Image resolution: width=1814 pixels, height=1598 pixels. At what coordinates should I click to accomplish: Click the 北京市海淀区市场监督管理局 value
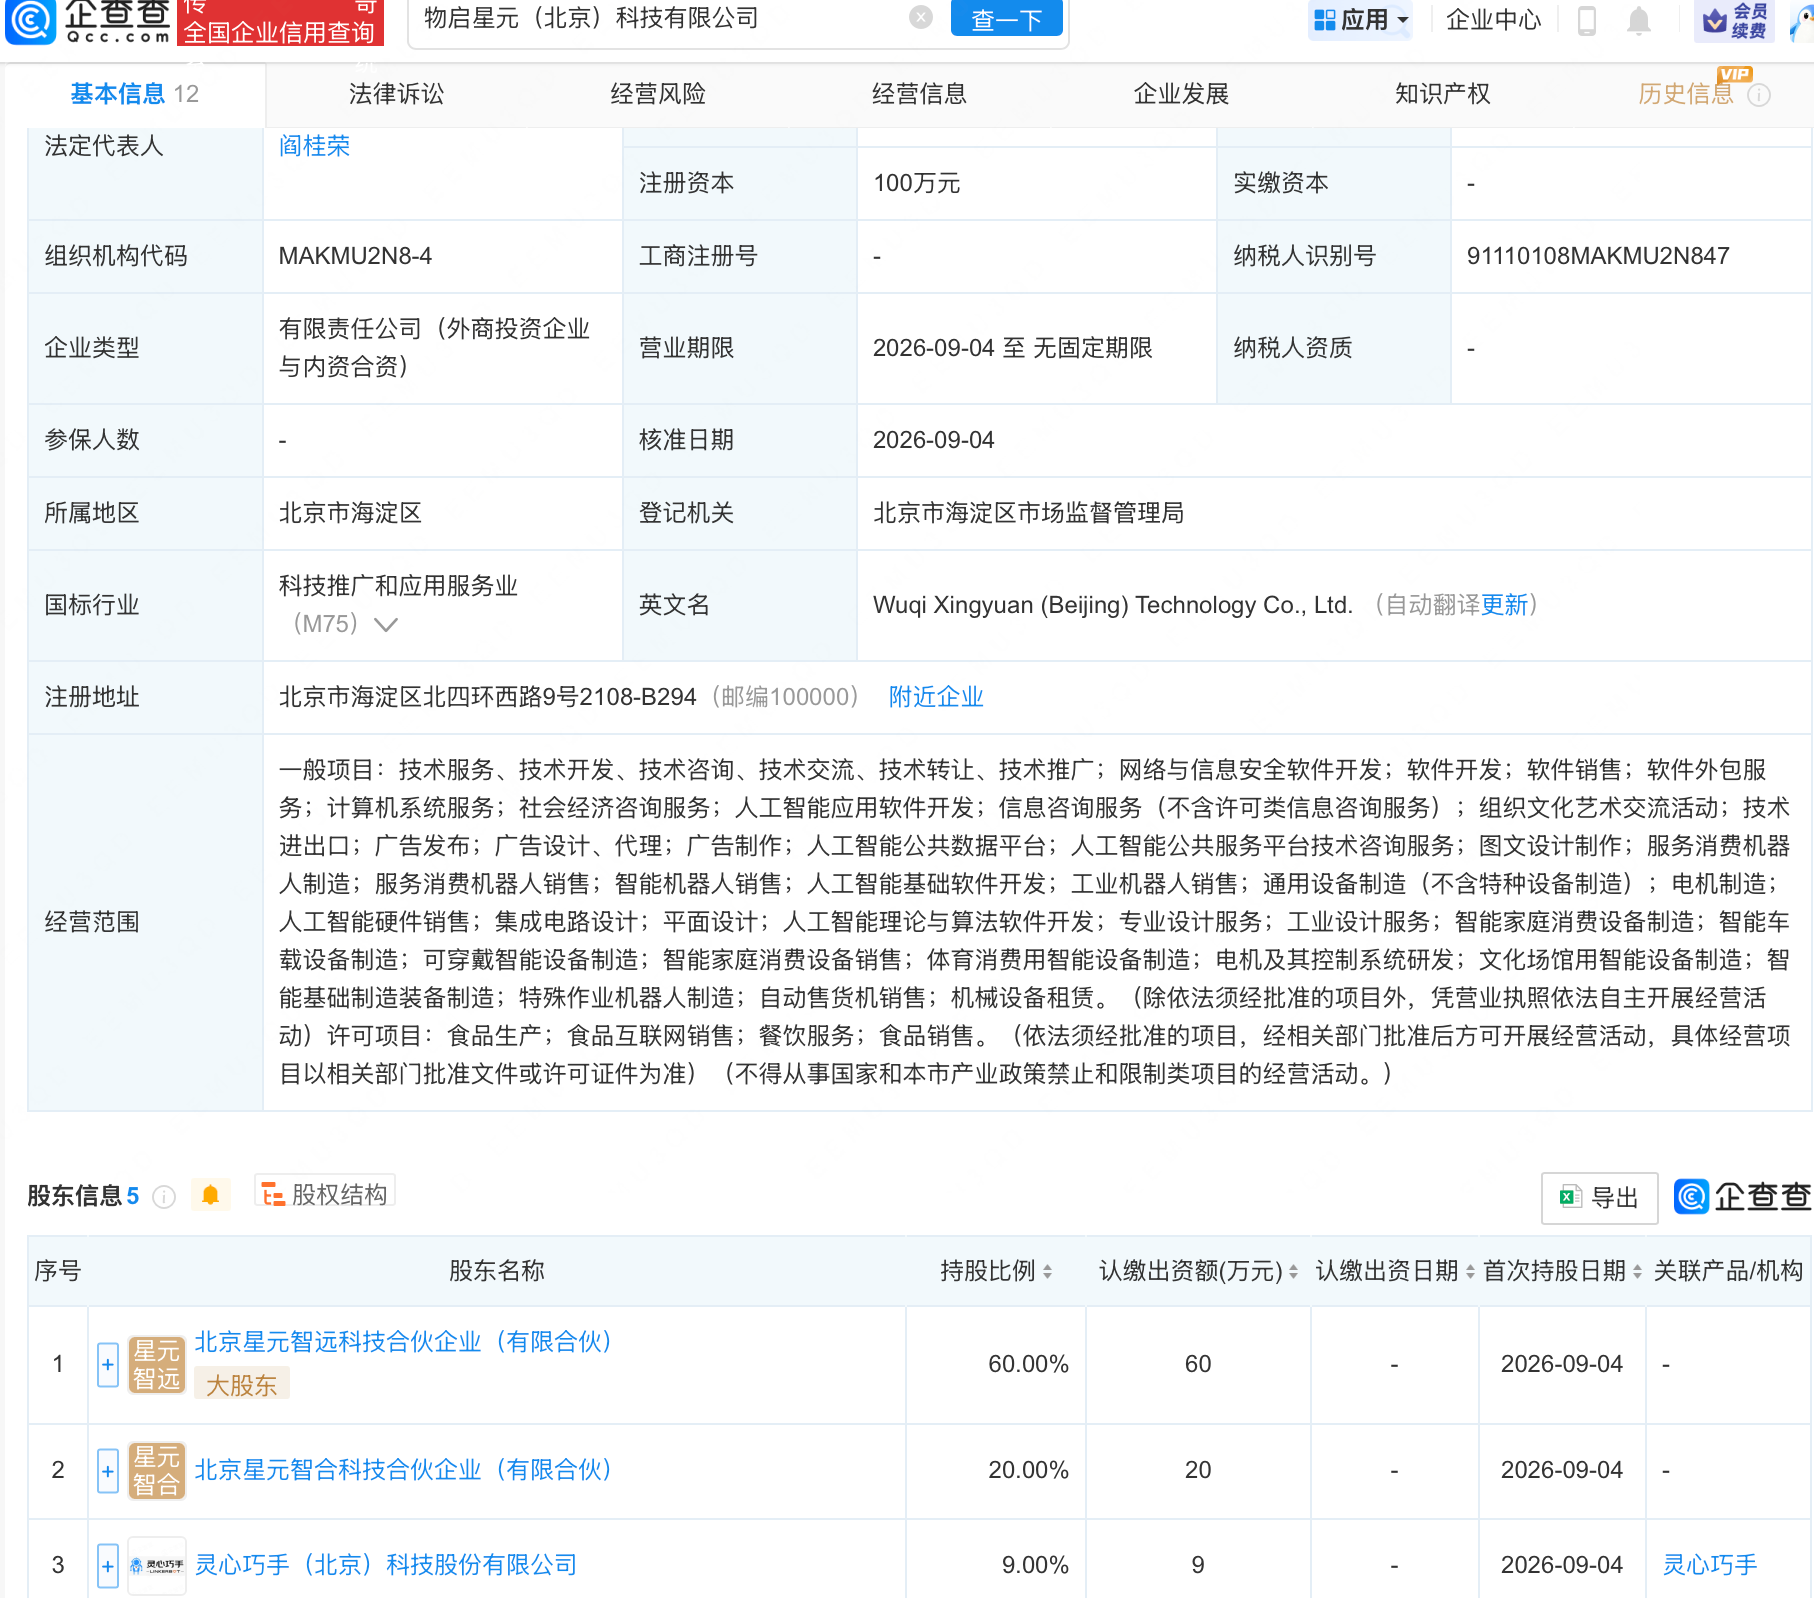point(1028,513)
